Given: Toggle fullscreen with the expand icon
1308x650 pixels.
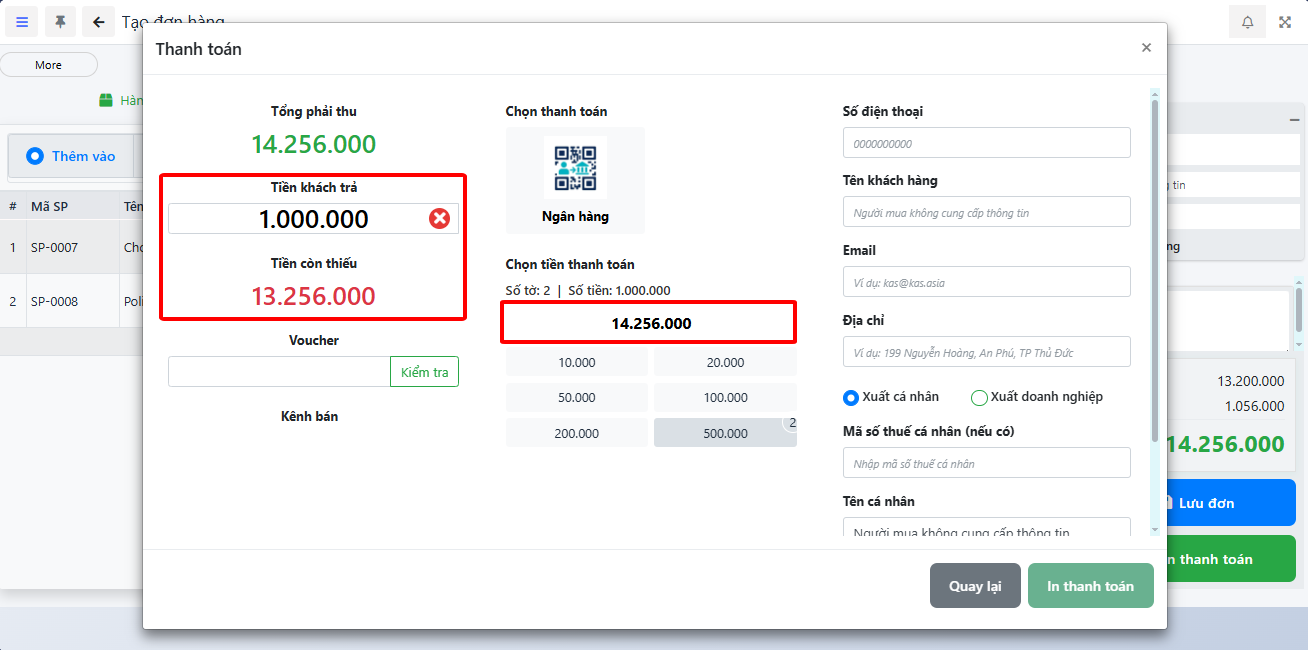Looking at the screenshot, I should [x=1286, y=22].
